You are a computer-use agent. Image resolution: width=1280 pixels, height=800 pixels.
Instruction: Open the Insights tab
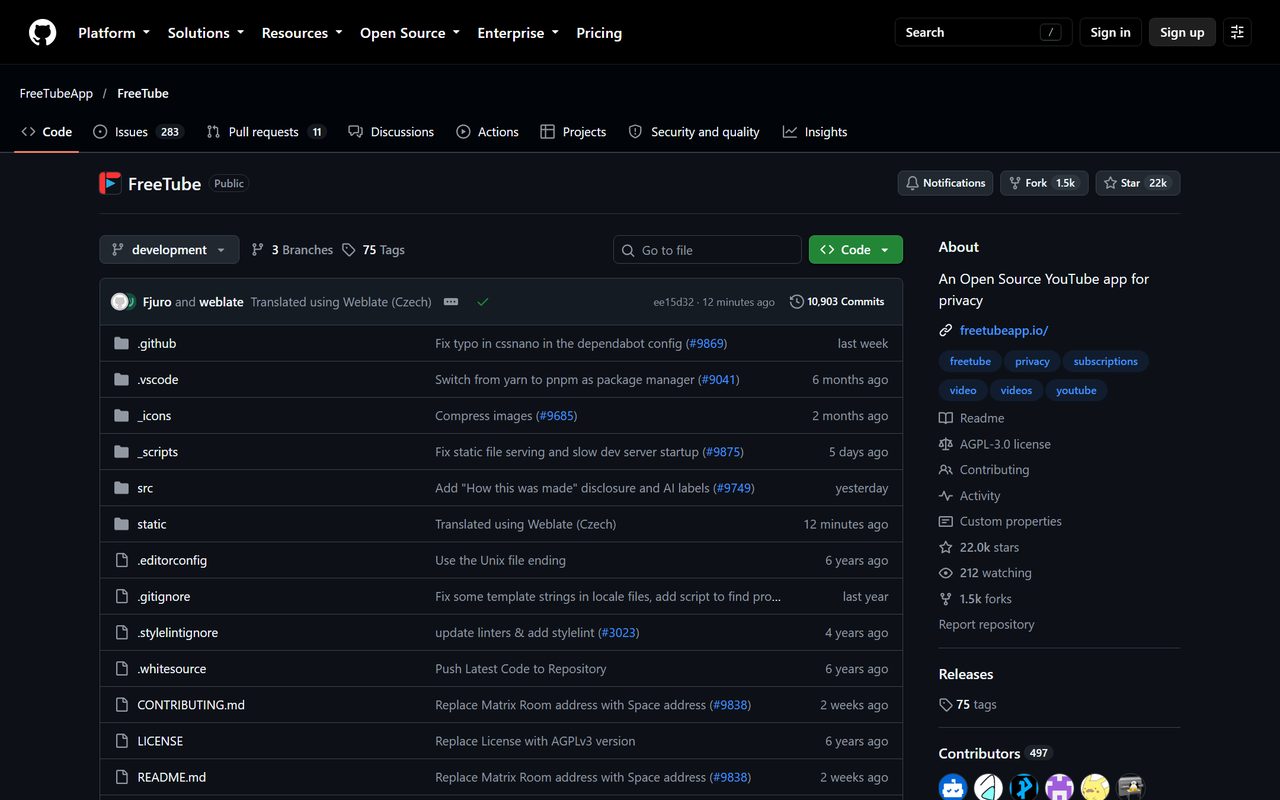click(815, 132)
